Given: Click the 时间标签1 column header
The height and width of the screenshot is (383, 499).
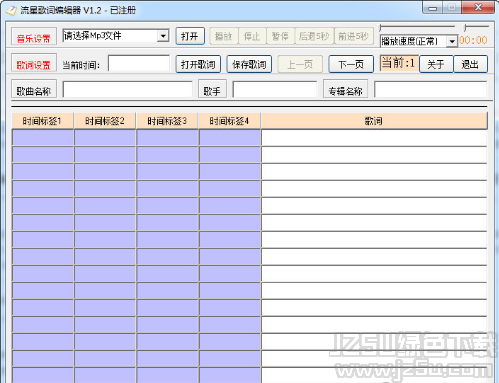Looking at the screenshot, I should 42,121.
